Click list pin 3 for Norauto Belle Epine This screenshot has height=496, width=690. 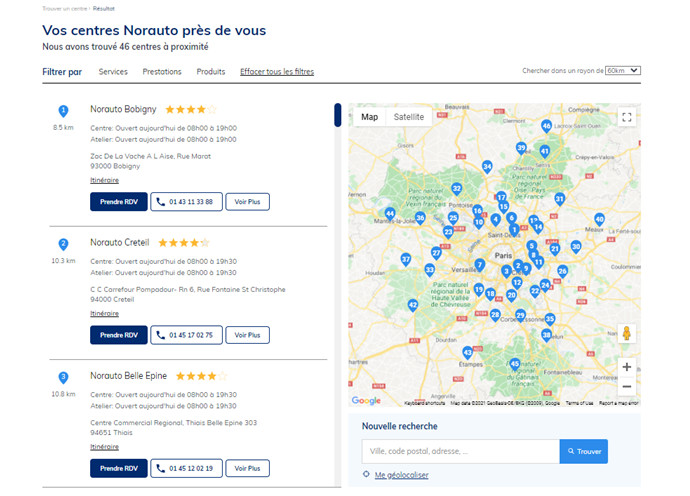point(63,378)
